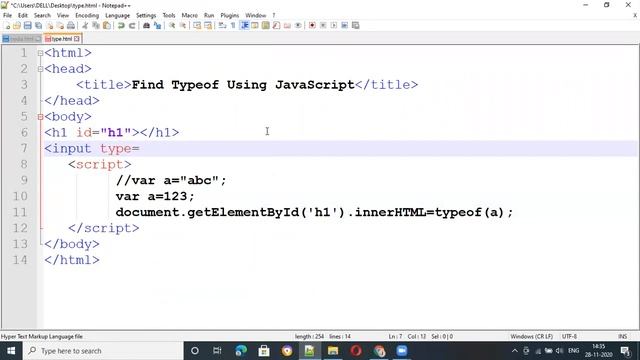
Task: Open the Plugins menu
Action: pos(229,16)
